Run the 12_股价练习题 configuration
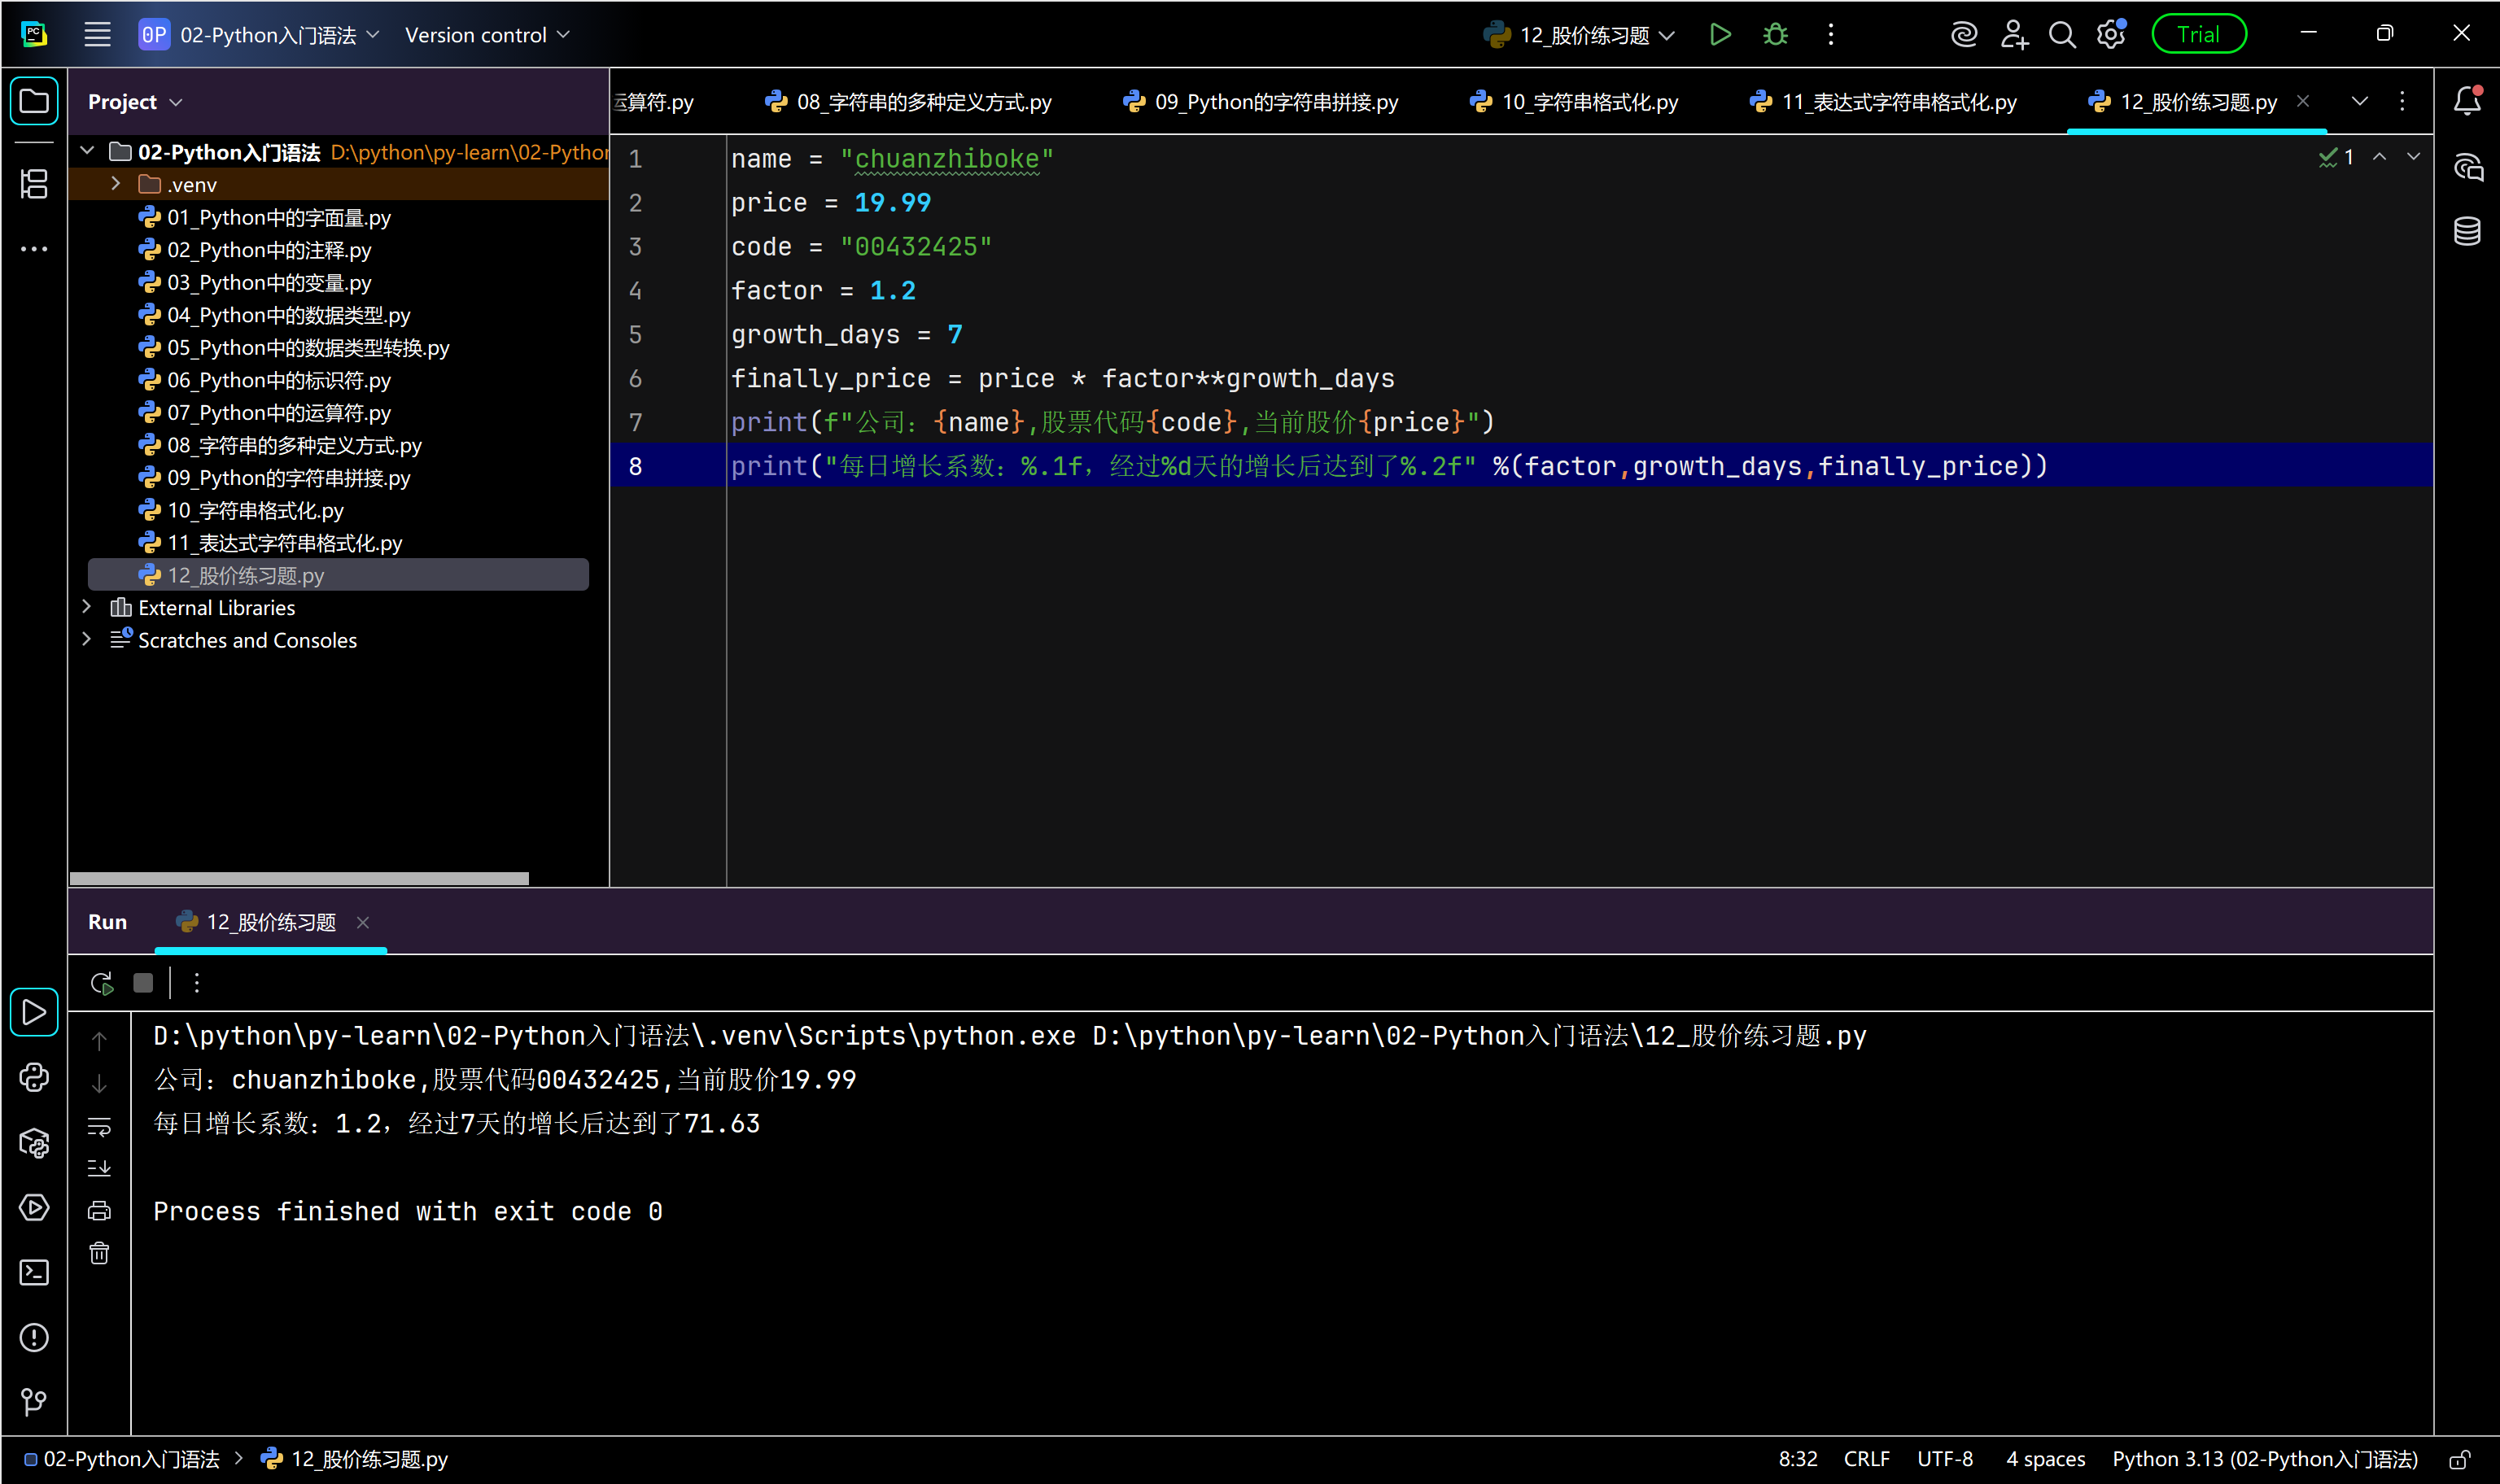The image size is (2500, 1484). (x=1719, y=35)
